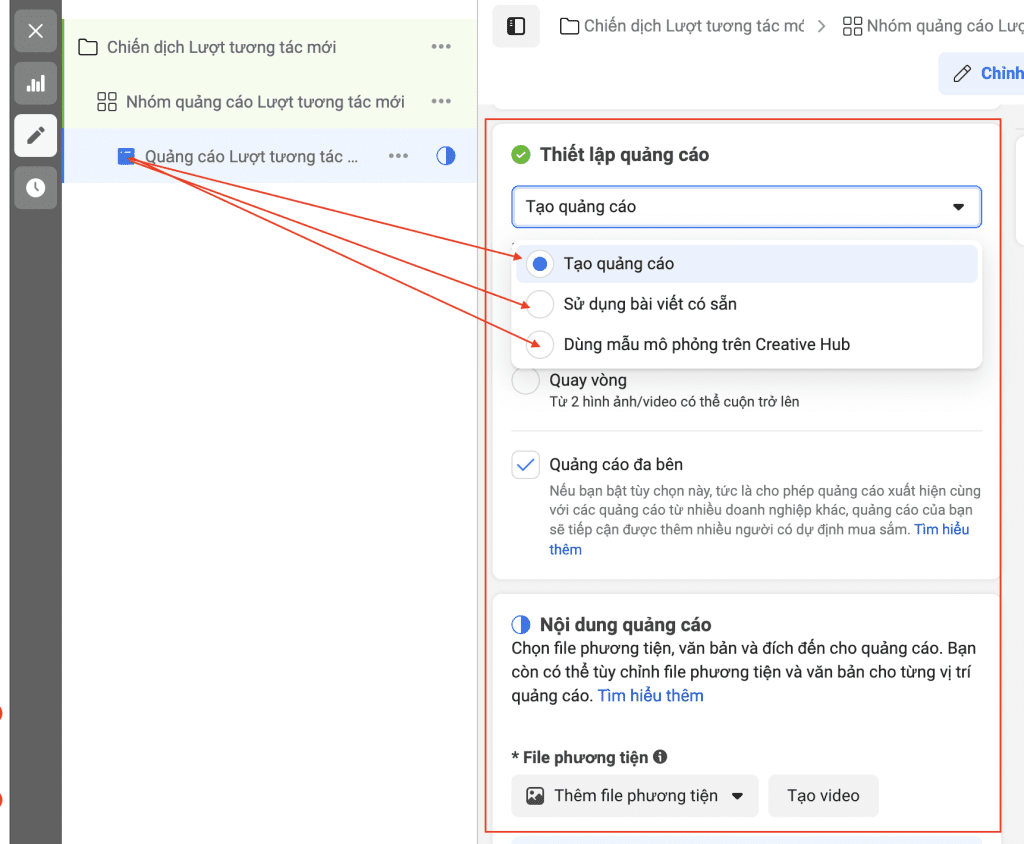Image resolution: width=1024 pixels, height=844 pixels.
Task: Click the half-circle status icon on Quảng cáo row
Action: [x=446, y=155]
